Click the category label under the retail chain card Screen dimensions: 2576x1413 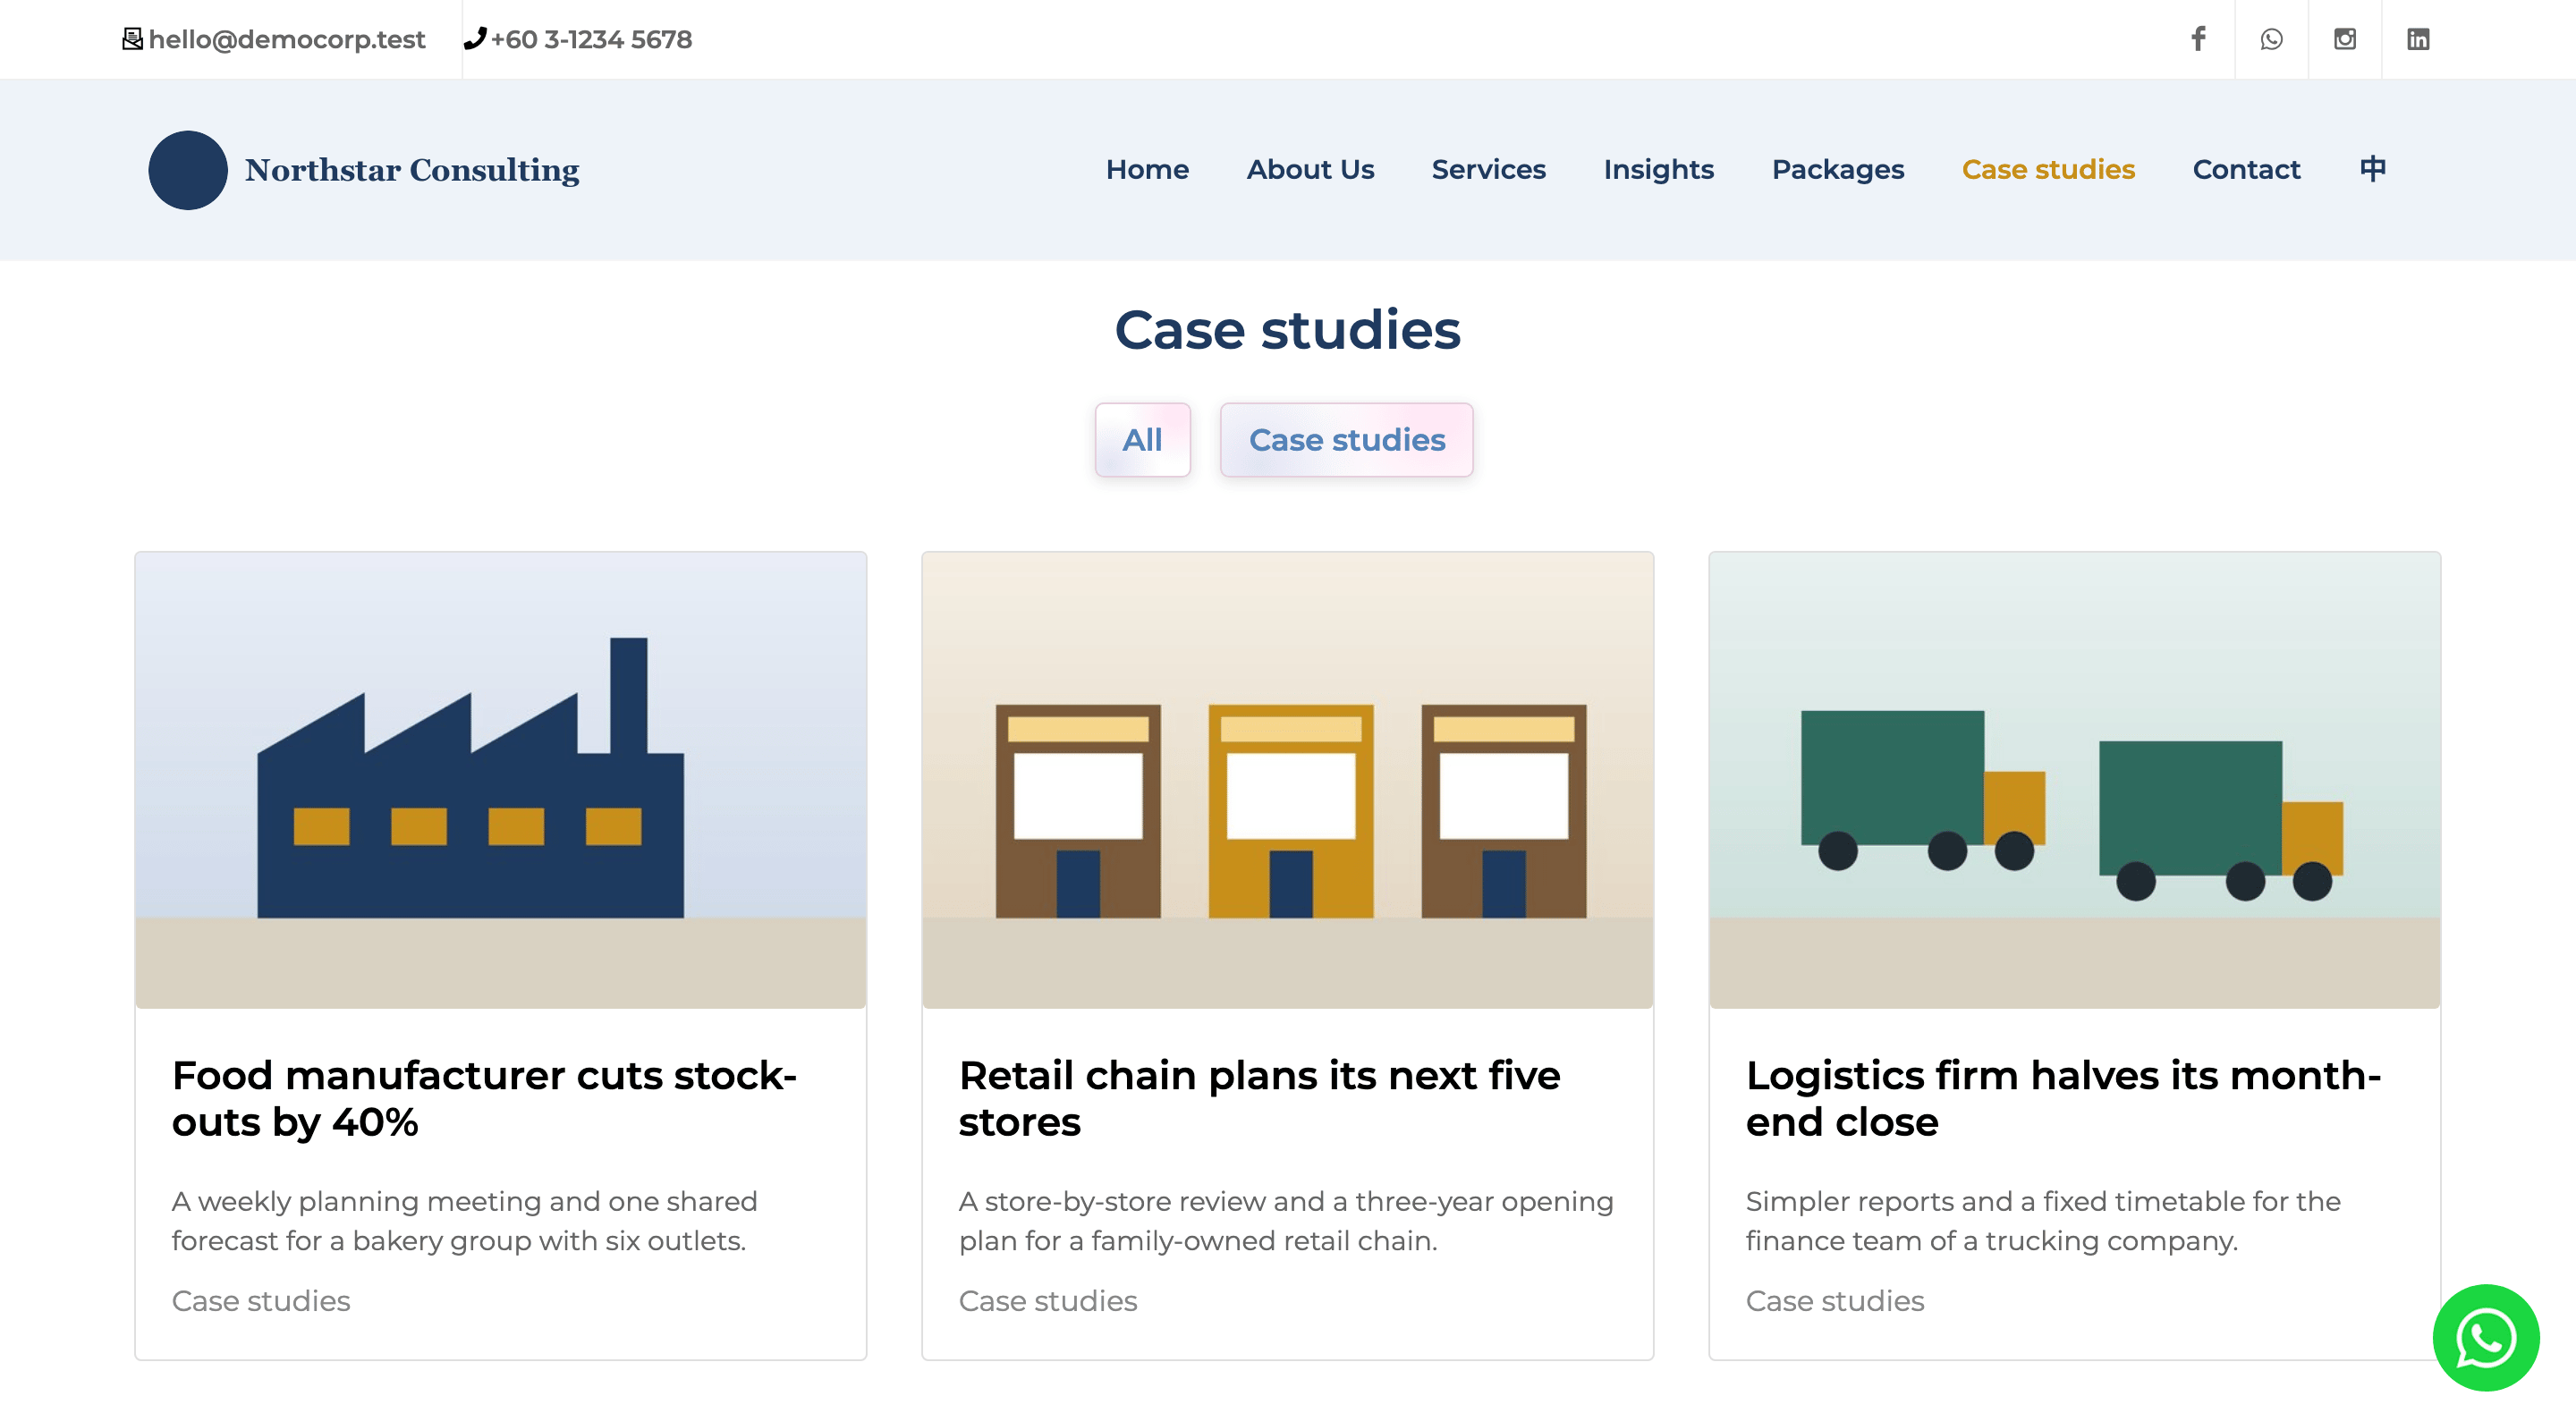tap(1048, 1301)
